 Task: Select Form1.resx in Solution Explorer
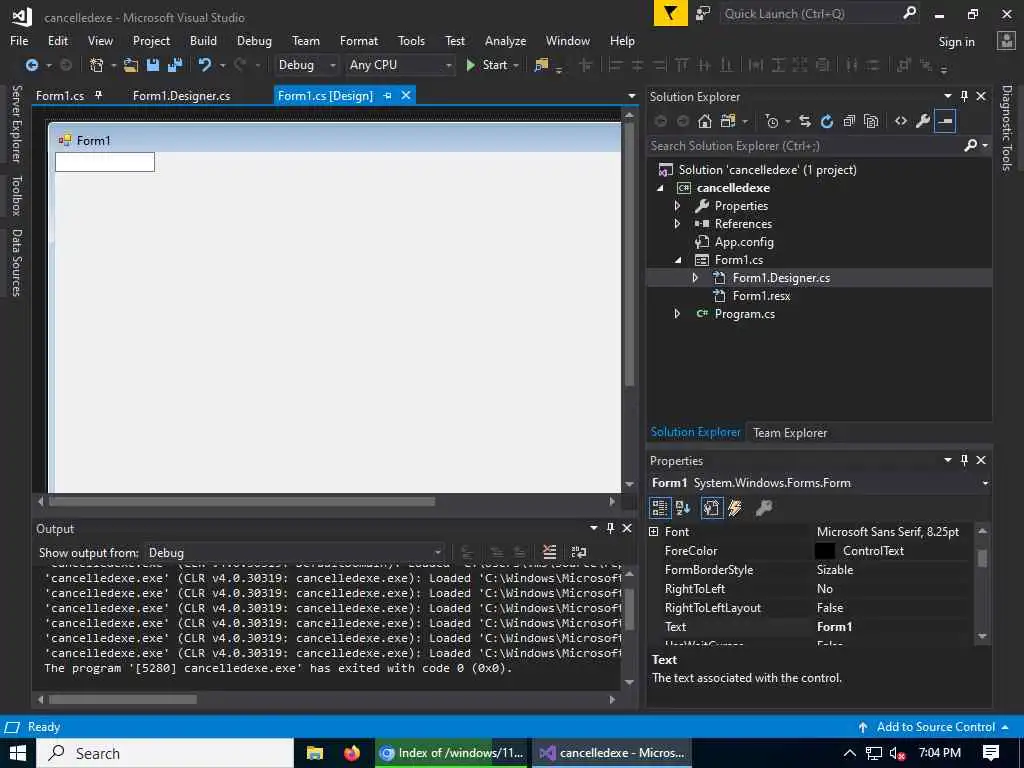[x=761, y=296]
